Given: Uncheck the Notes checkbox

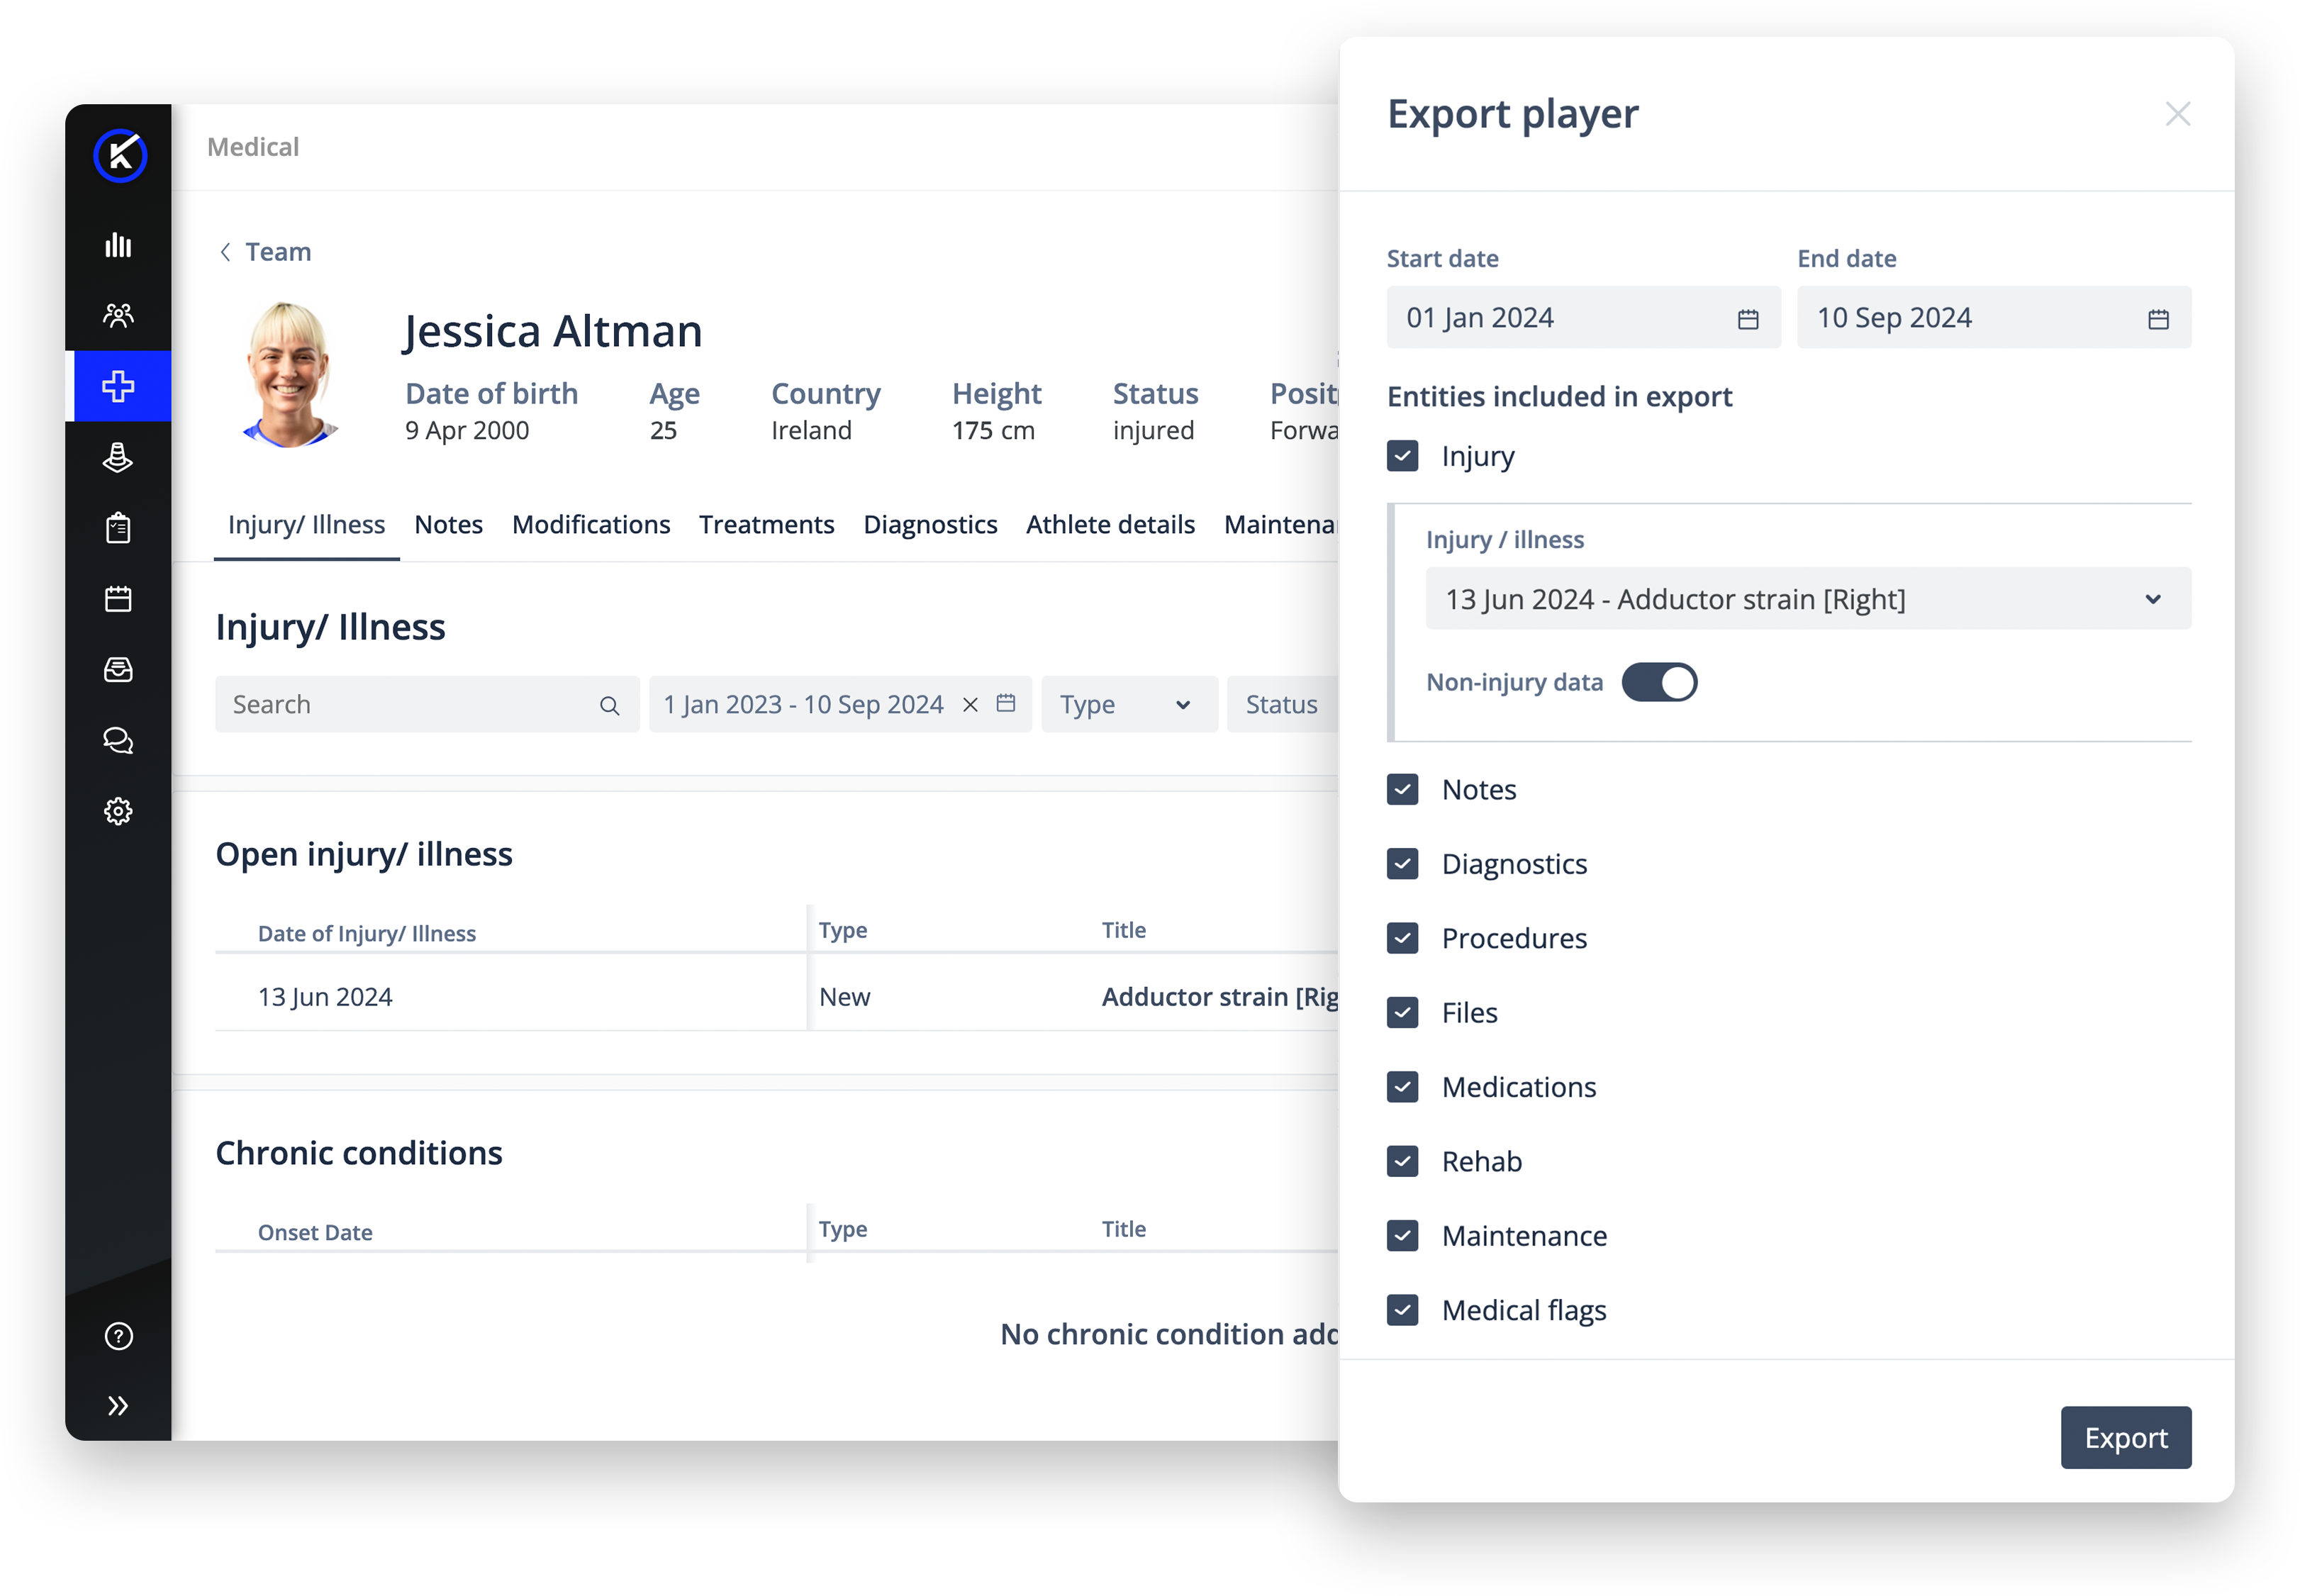Looking at the screenshot, I should [1402, 789].
